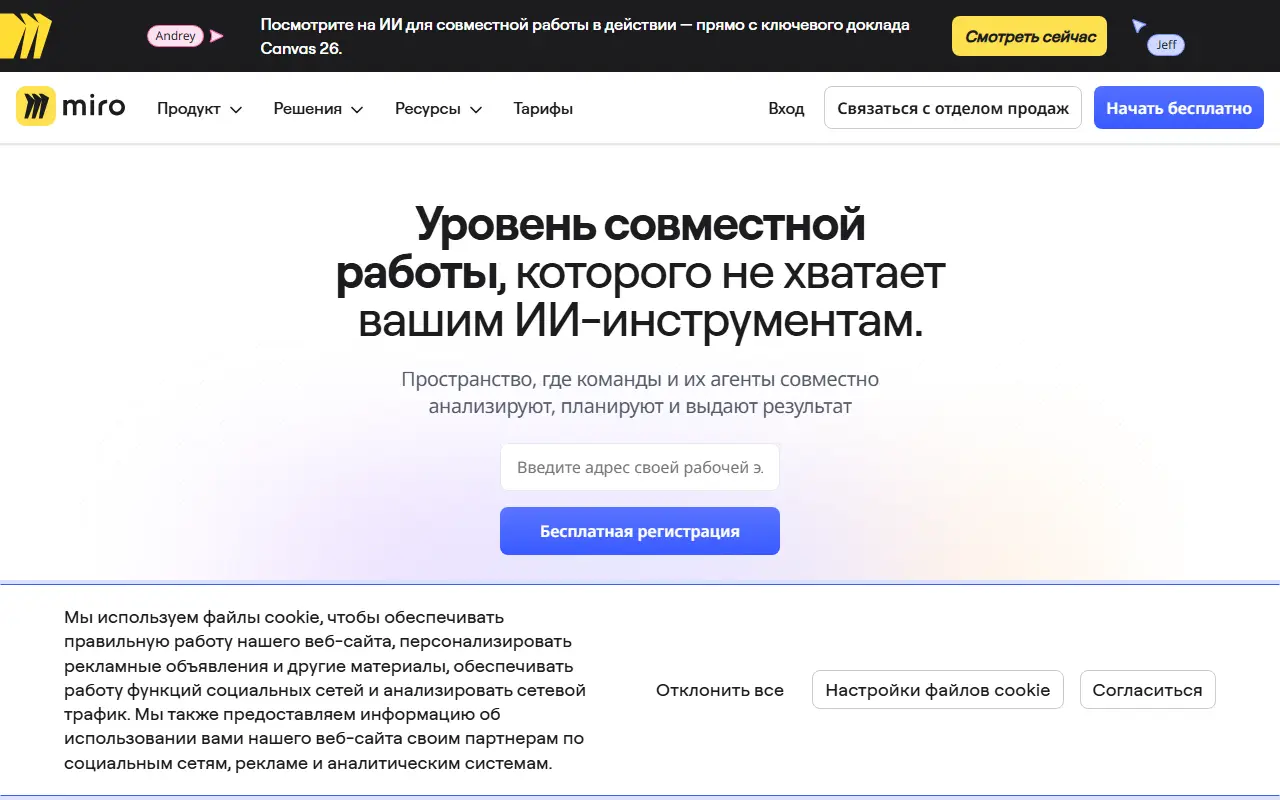Click the Смотреть сейчас yellow button
1280x800 pixels.
pyautogui.click(x=1029, y=36)
